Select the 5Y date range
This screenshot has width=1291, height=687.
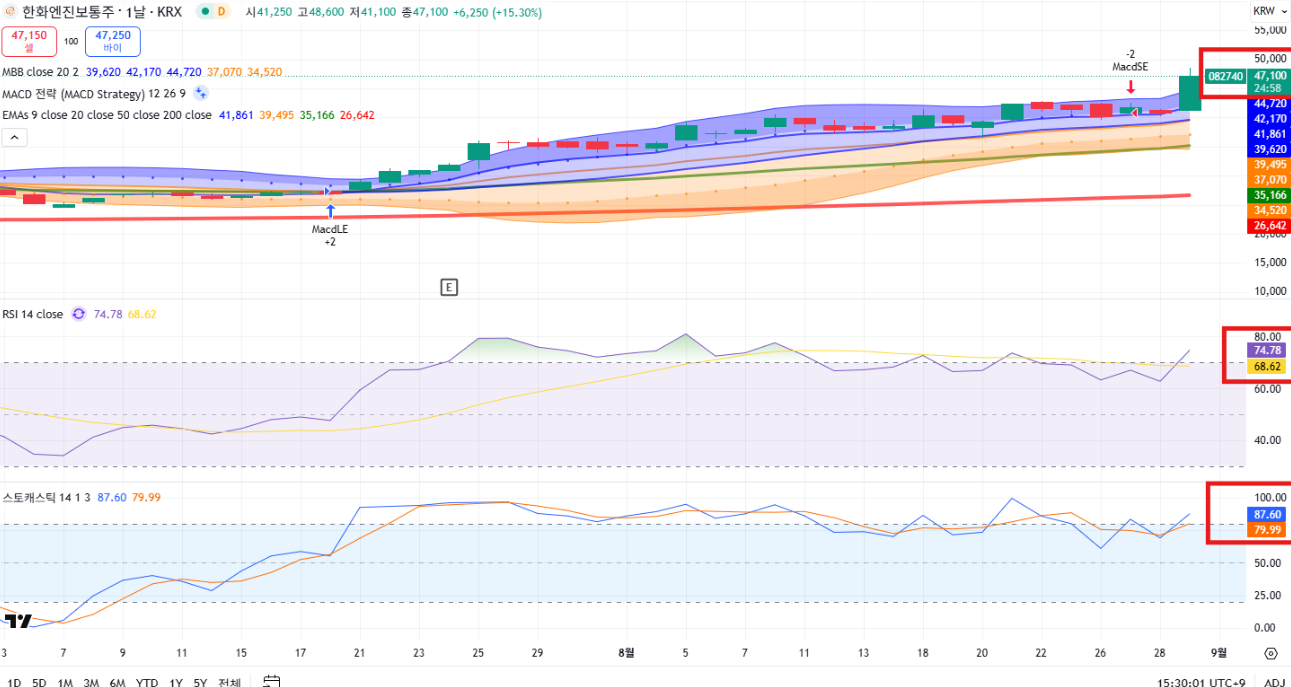click(200, 683)
